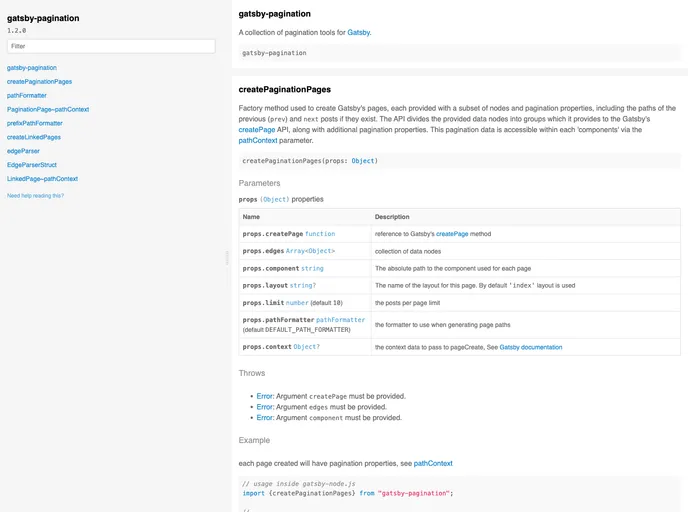Image resolution: width=688 pixels, height=512 pixels.
Task: Click function type of props.createPage
Action: (x=320, y=234)
